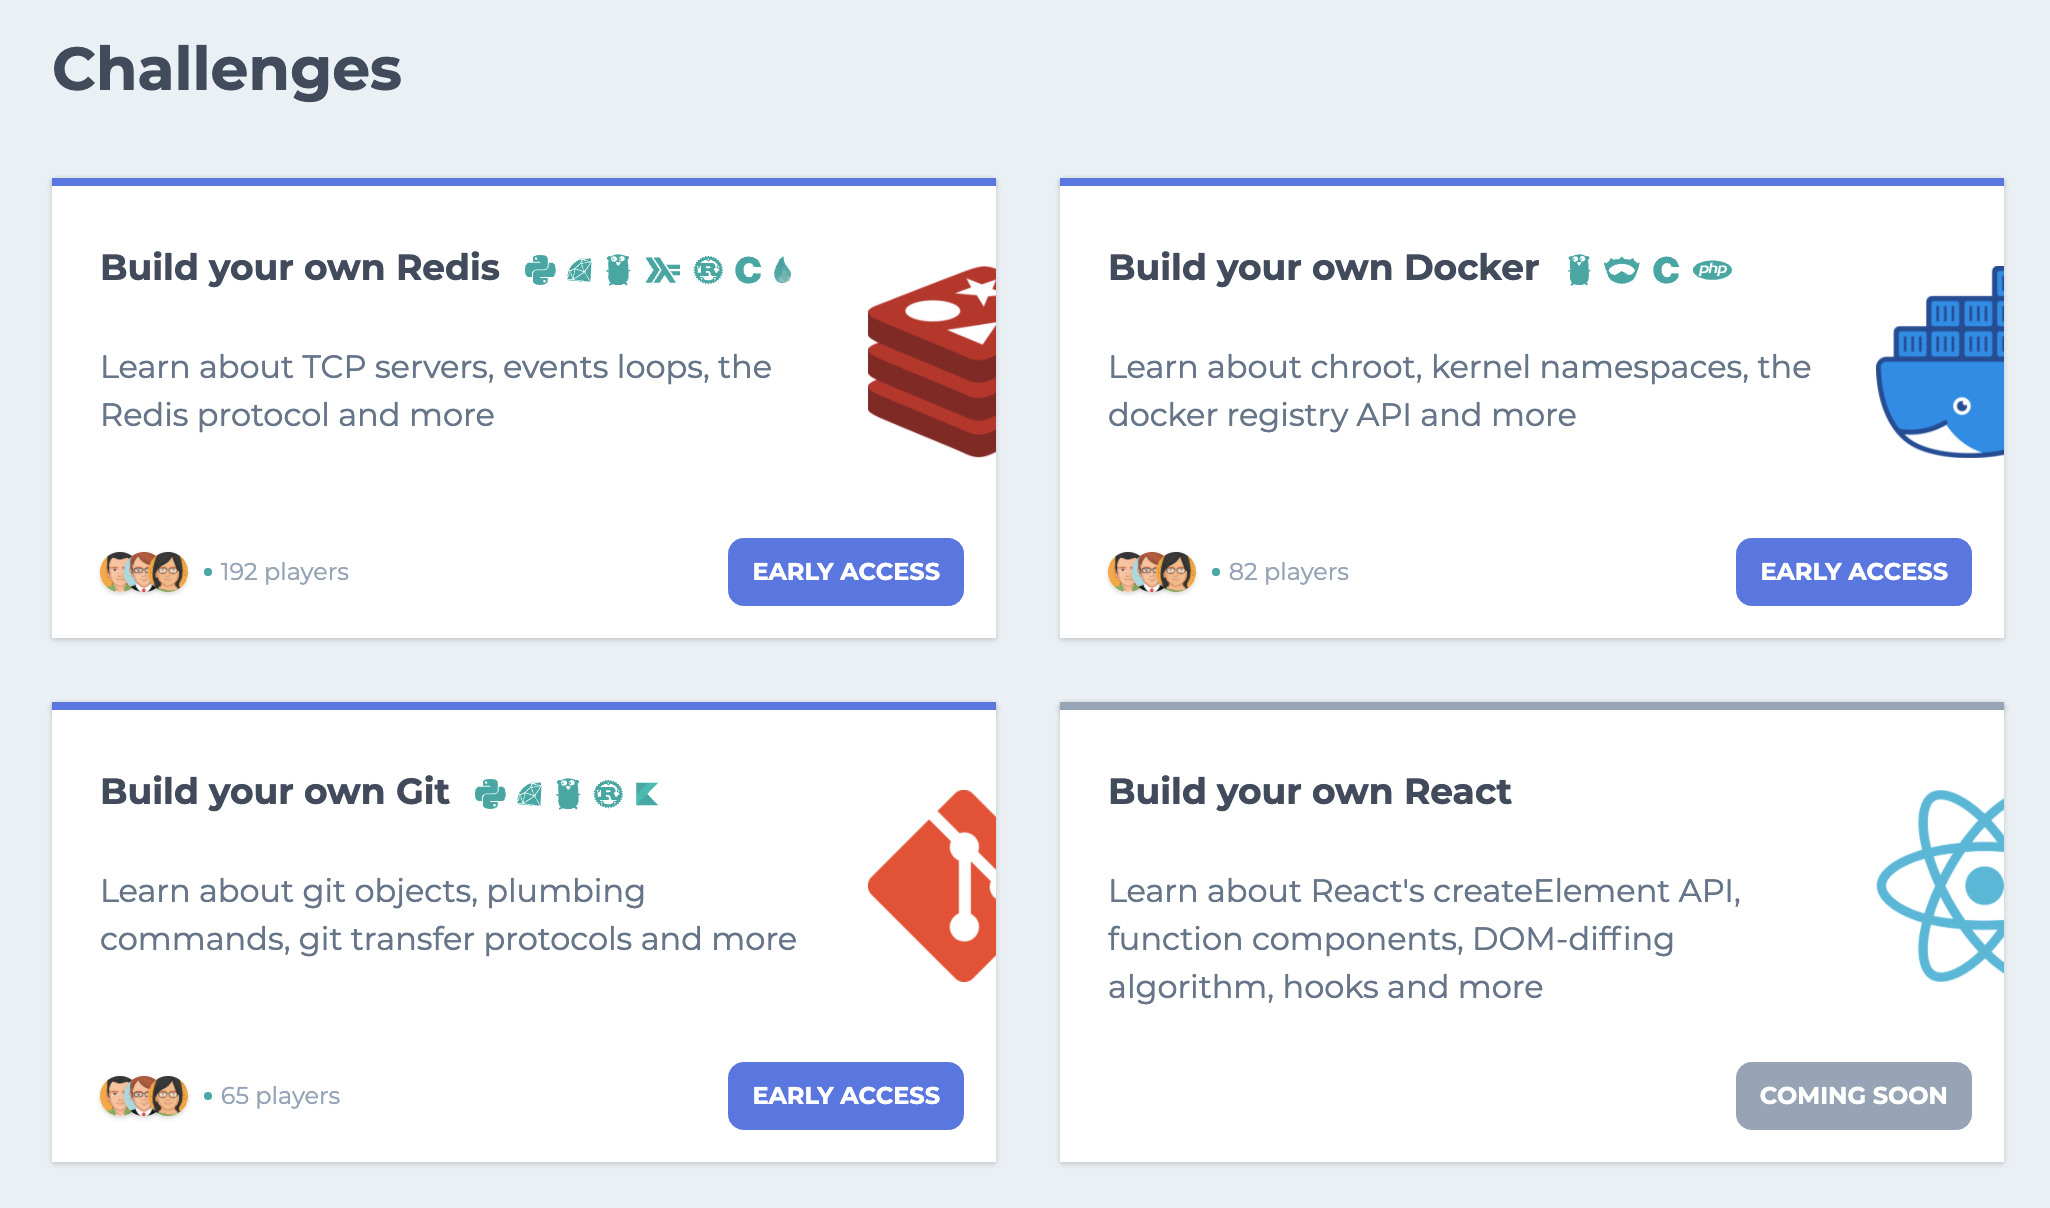Click the Haskell icon on Redis card
2050x1208 pixels.
(x=662, y=270)
